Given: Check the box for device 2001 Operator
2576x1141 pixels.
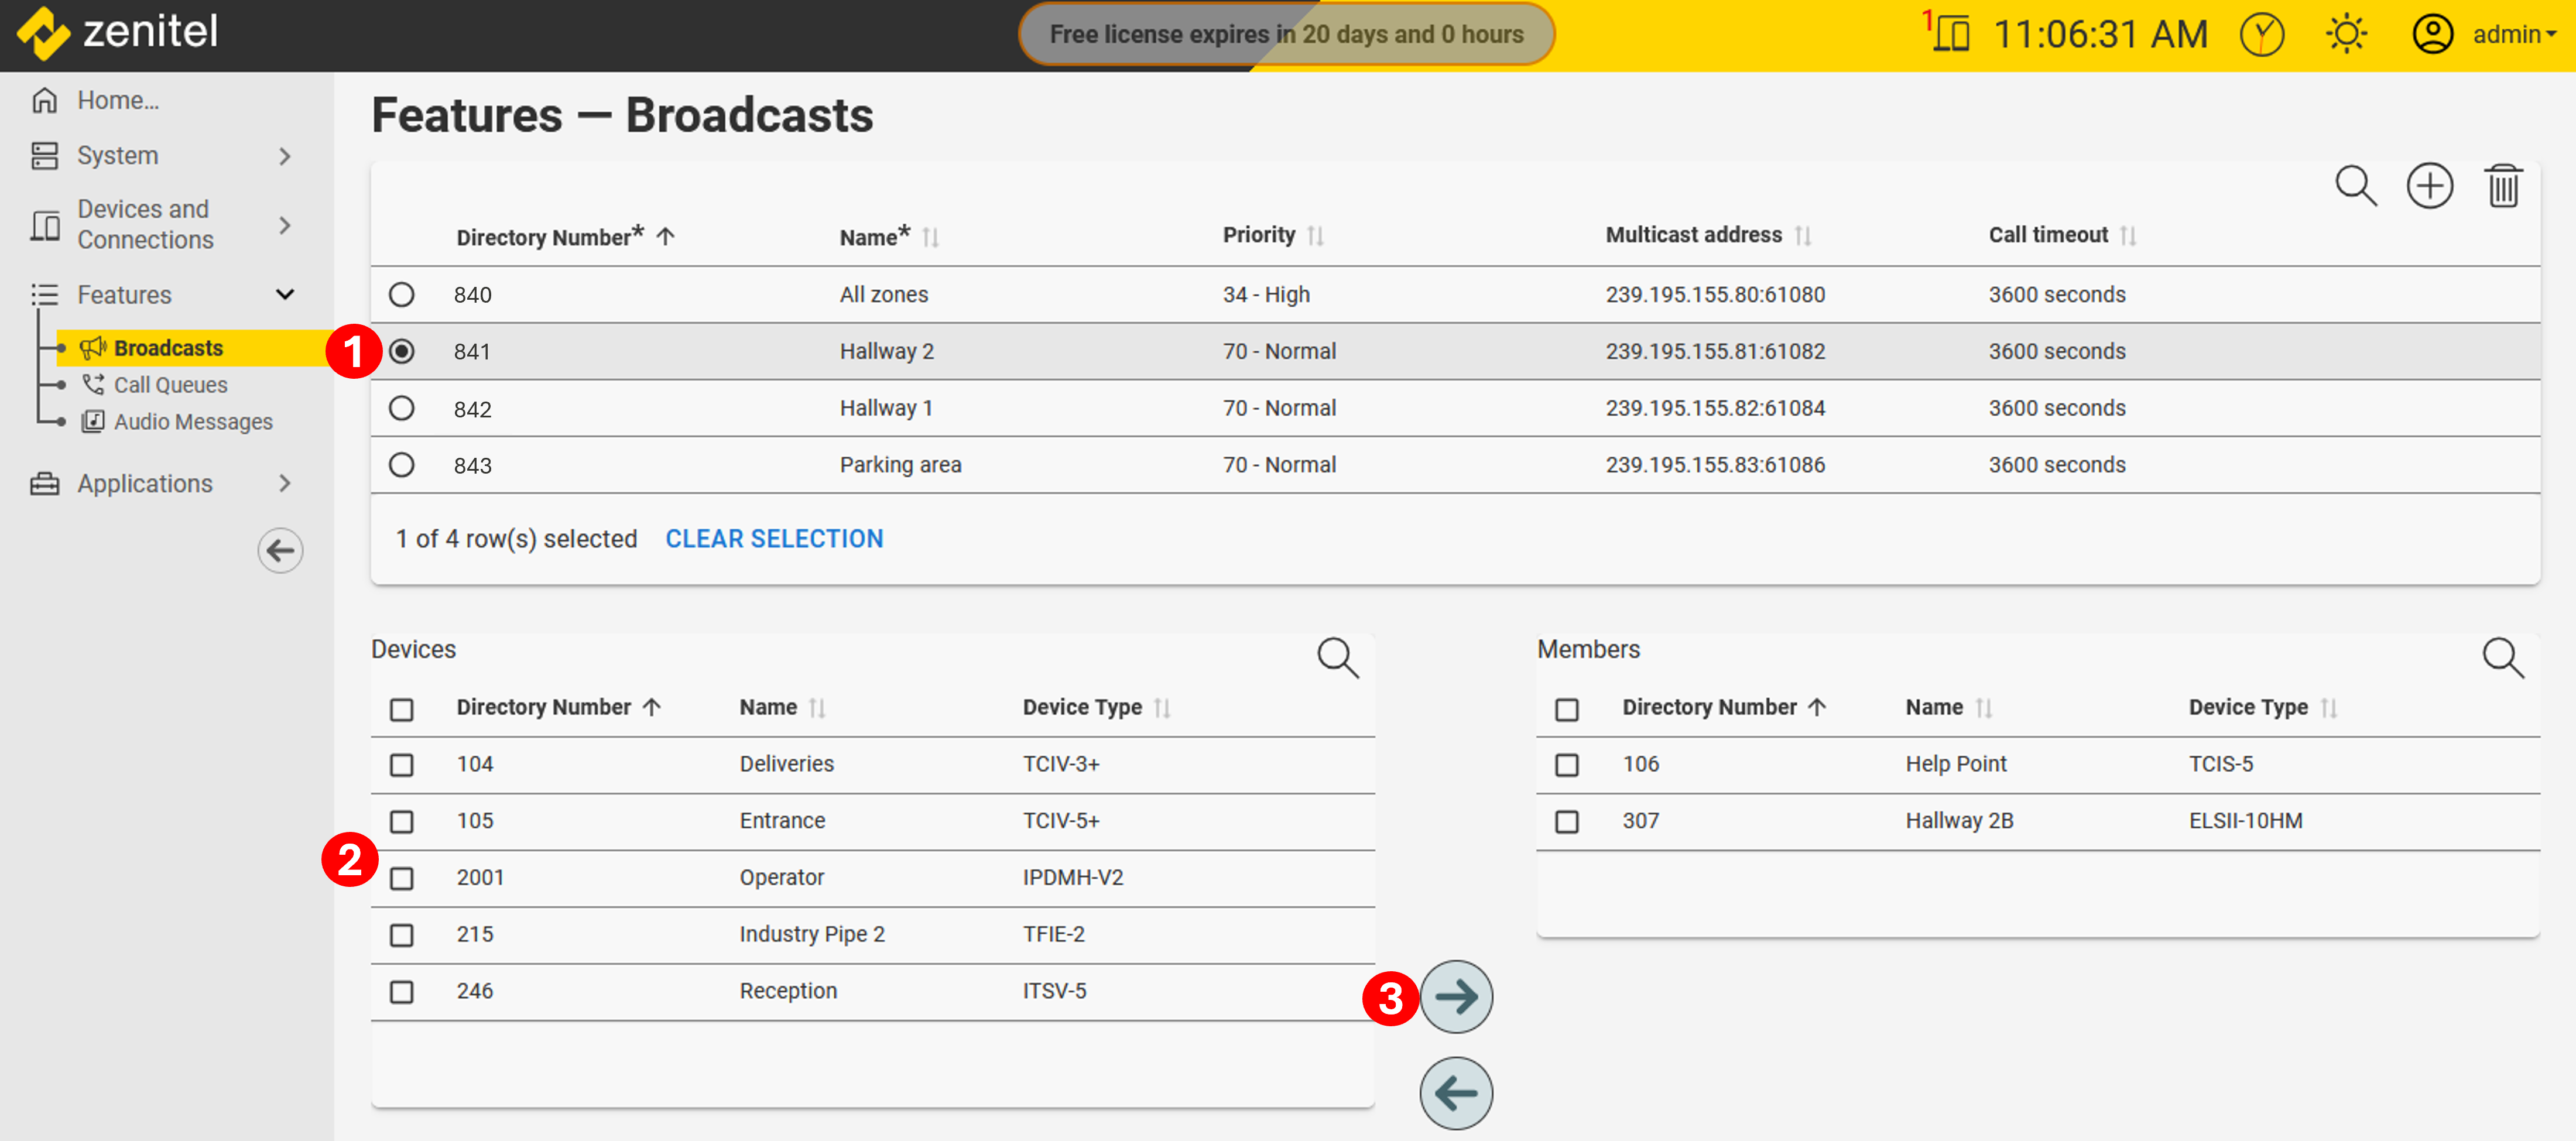Looking at the screenshot, I should point(401,878).
